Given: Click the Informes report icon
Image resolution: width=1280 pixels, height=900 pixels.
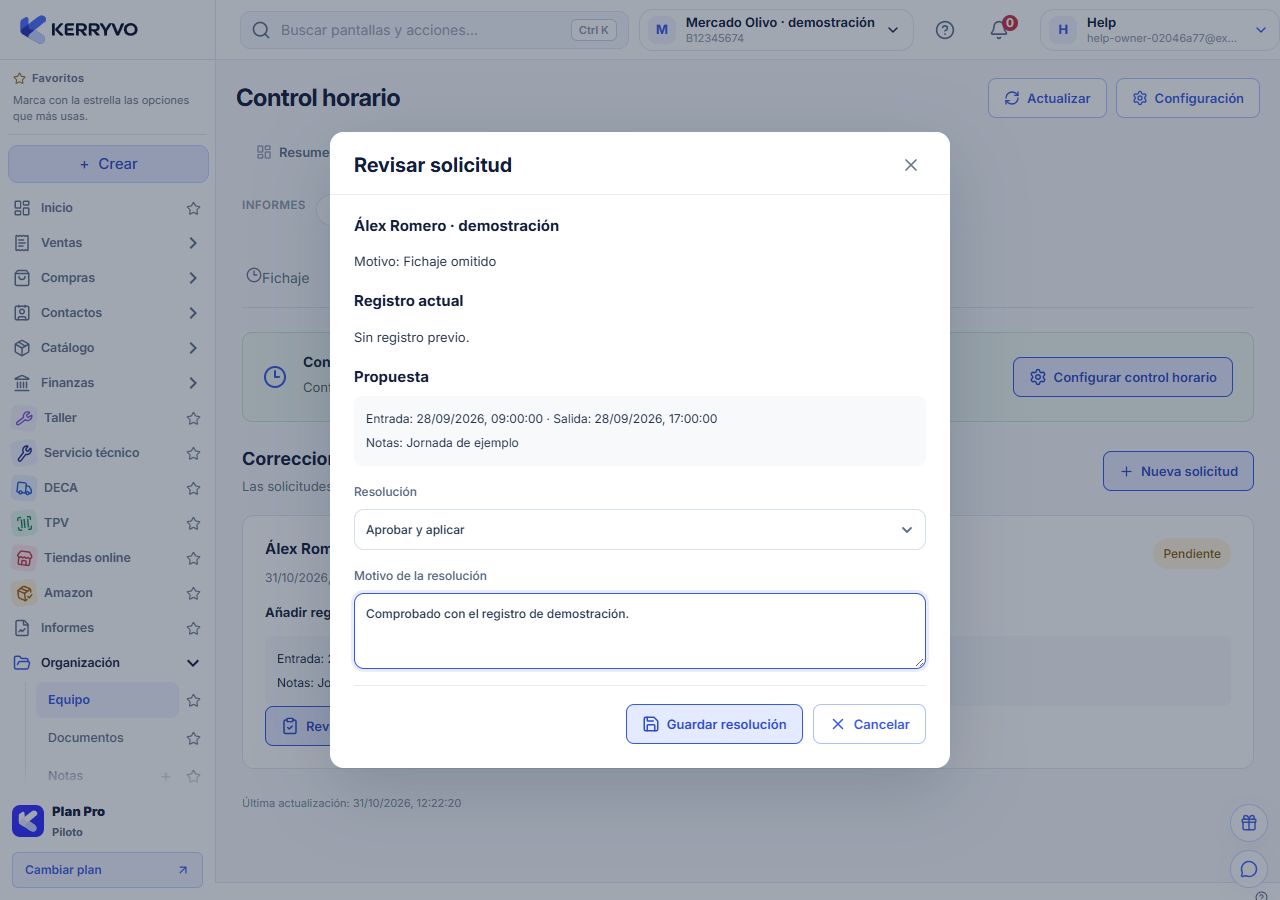Looking at the screenshot, I should pos(22,628).
